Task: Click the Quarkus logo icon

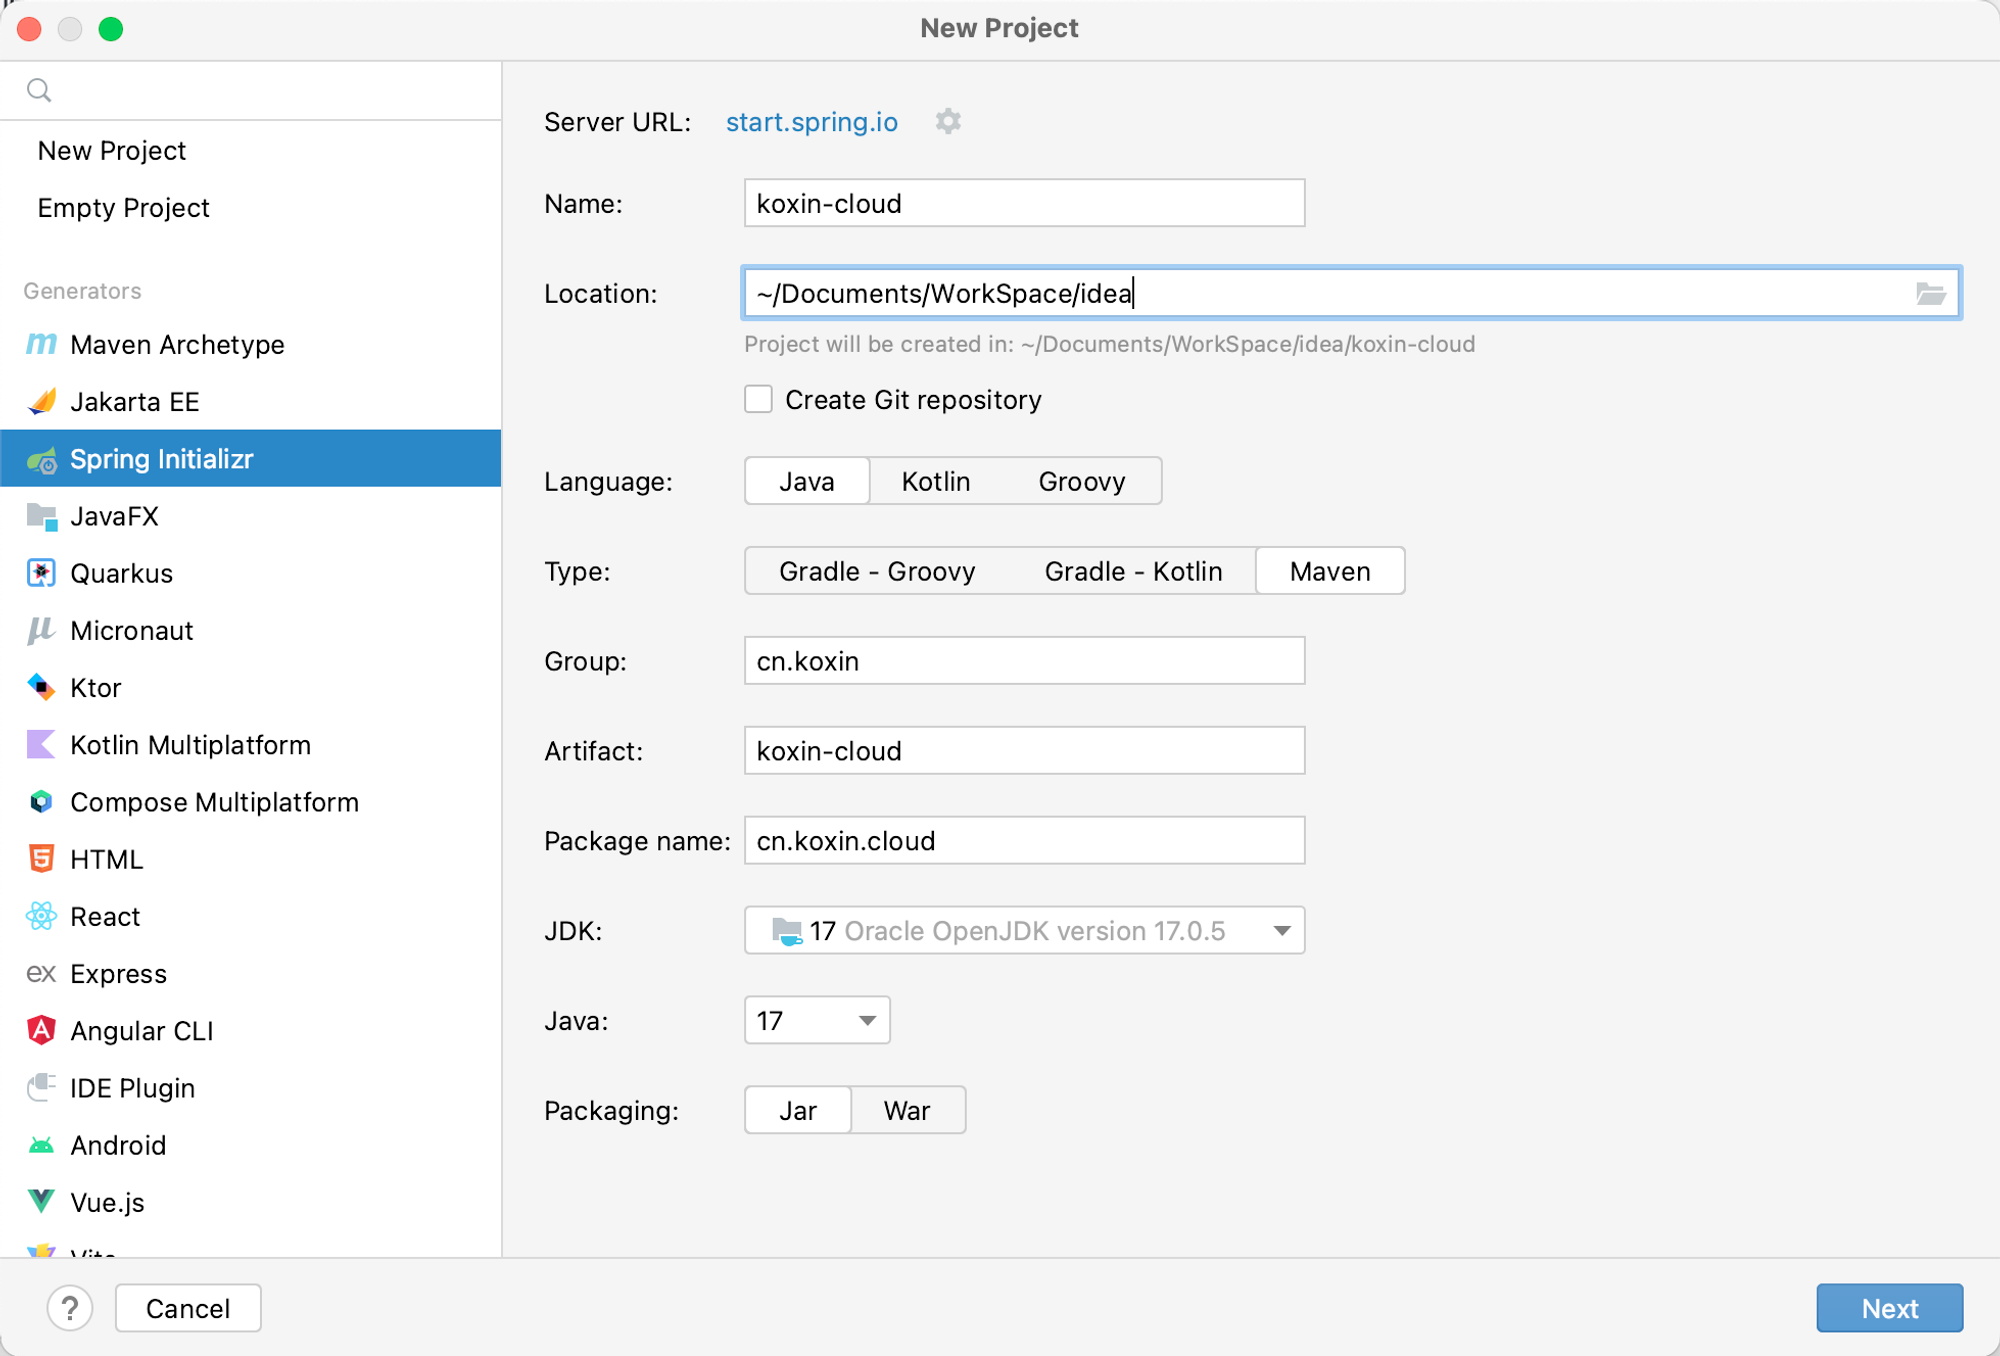Action: [x=41, y=574]
